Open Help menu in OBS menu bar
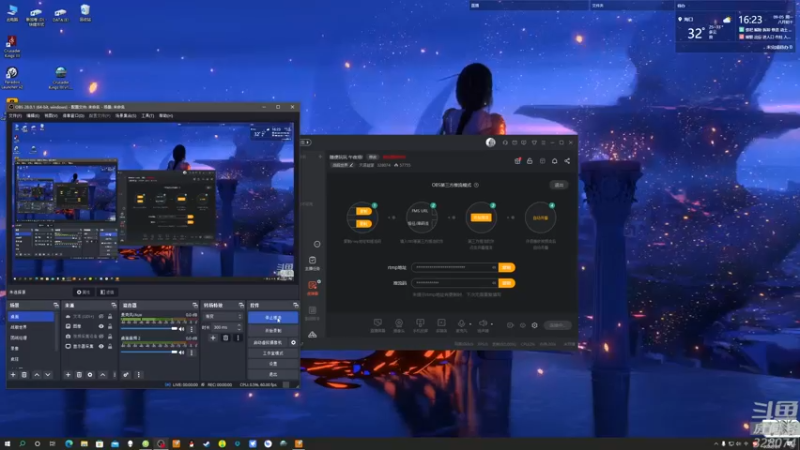Image resolution: width=800 pixels, height=450 pixels. tap(166, 116)
